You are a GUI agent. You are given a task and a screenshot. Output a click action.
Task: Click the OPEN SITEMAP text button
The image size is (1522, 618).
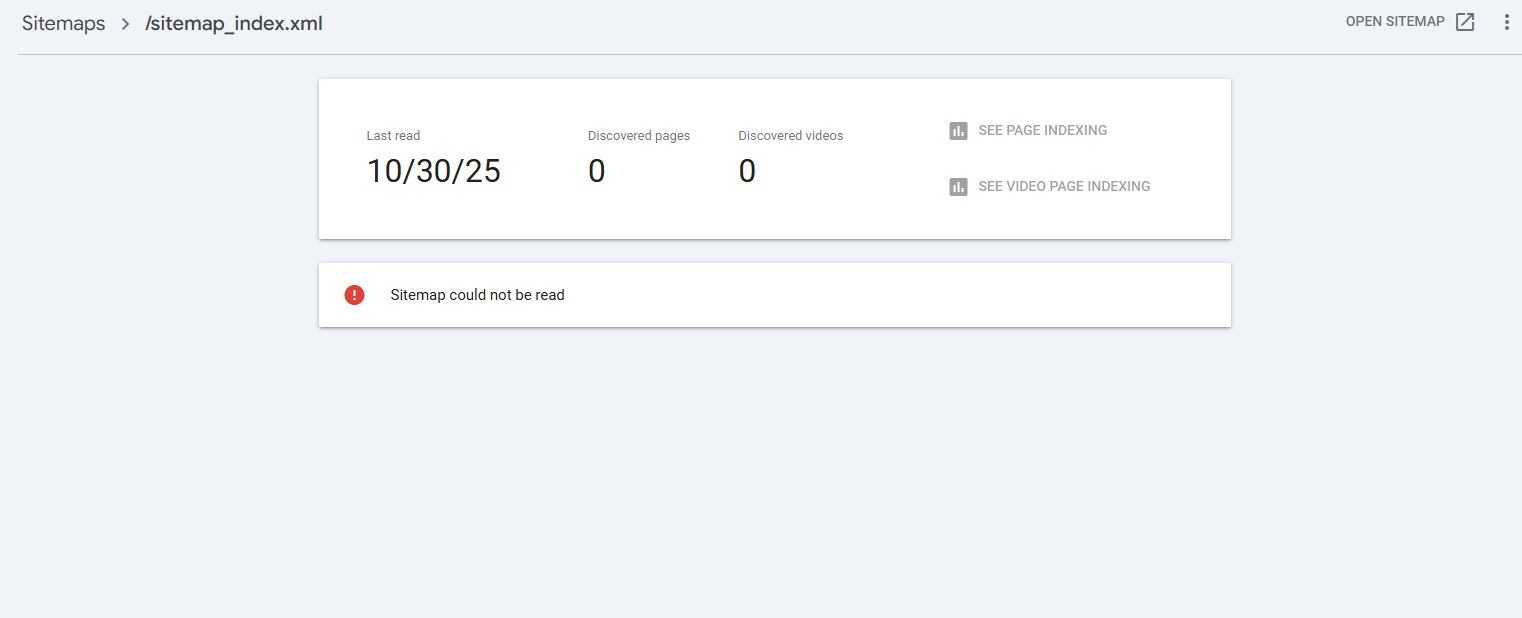point(1395,22)
